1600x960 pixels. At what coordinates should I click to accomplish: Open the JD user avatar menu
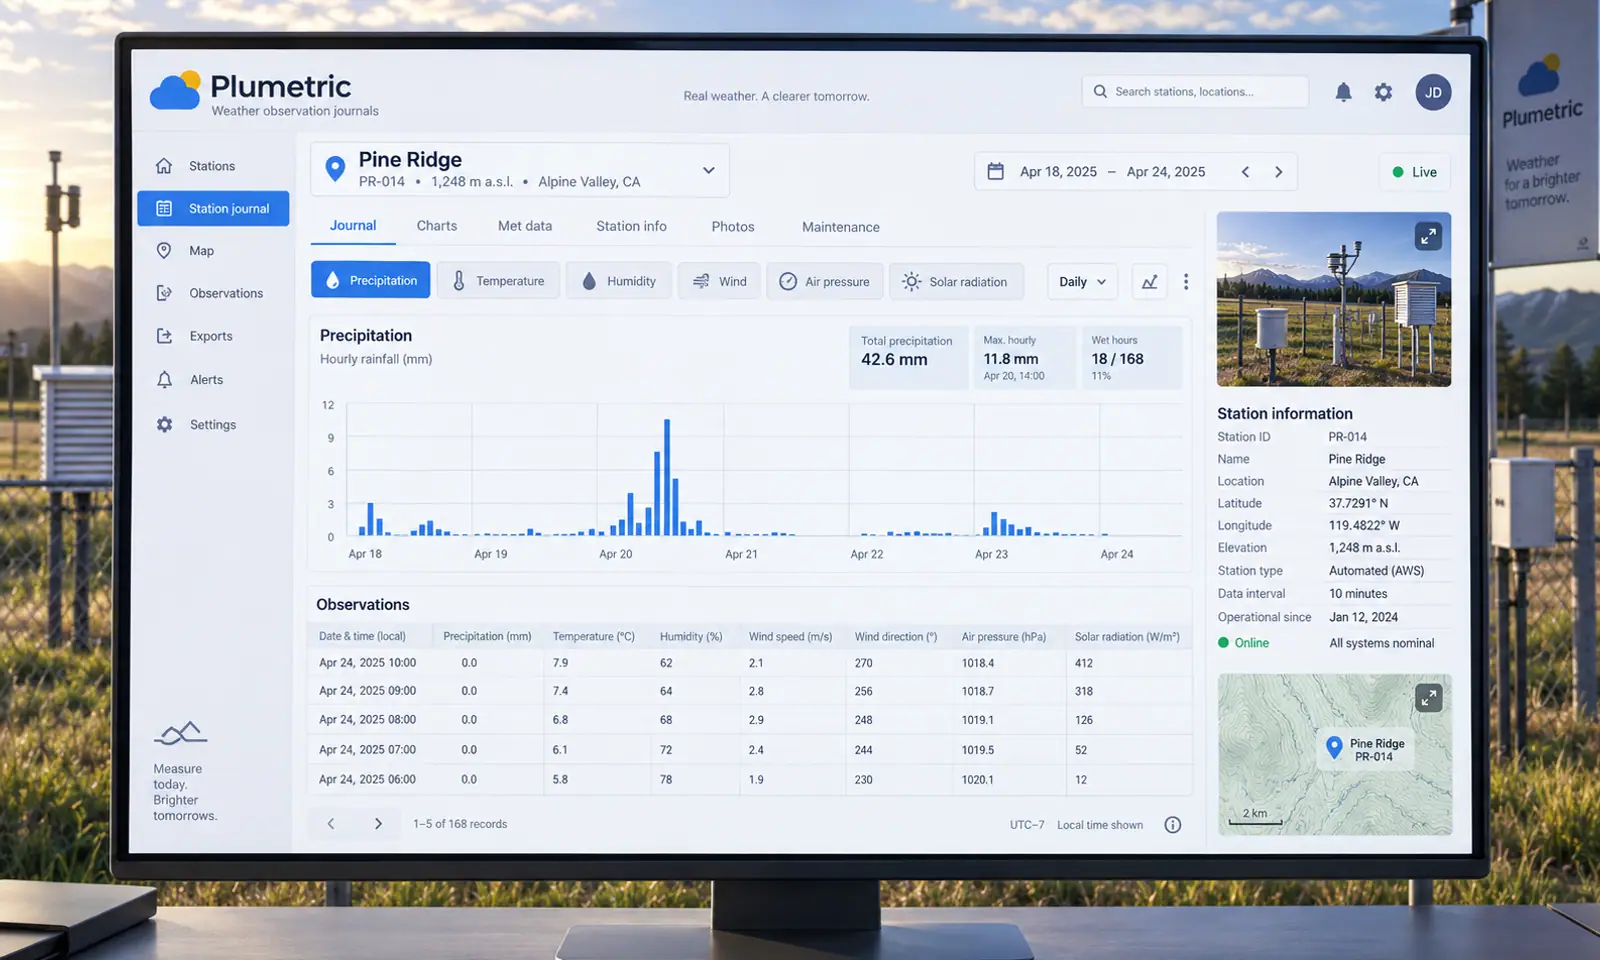[1433, 92]
